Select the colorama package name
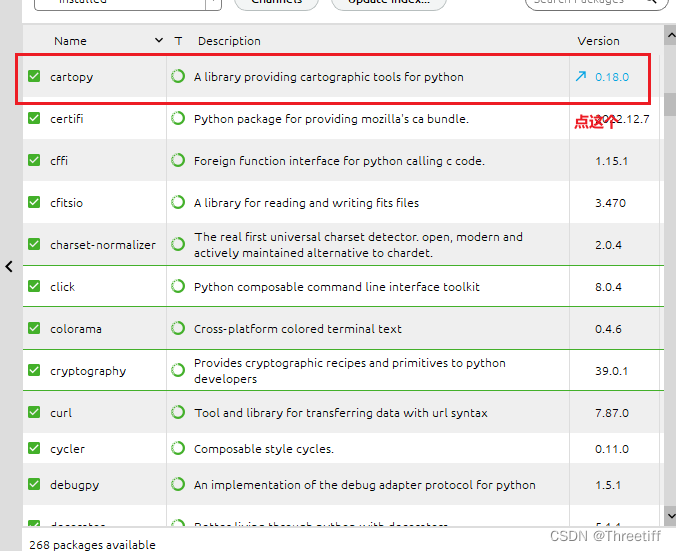 point(76,329)
